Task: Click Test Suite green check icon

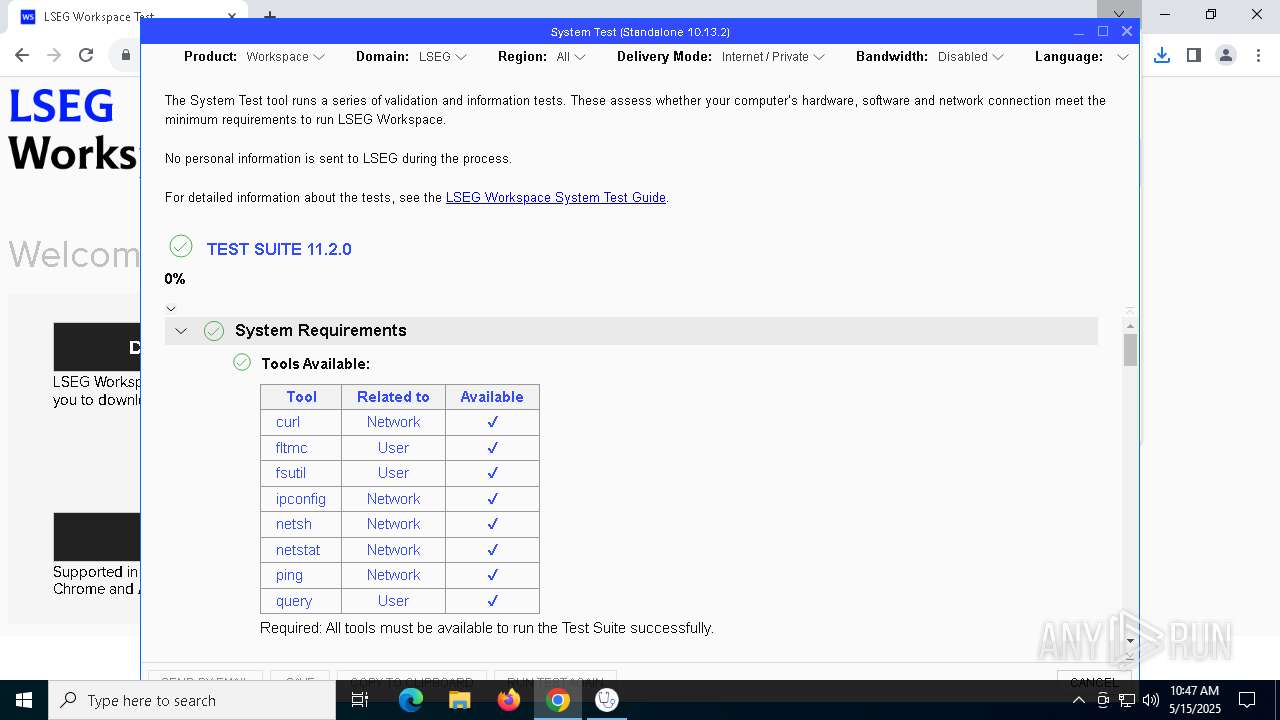Action: 181,246
